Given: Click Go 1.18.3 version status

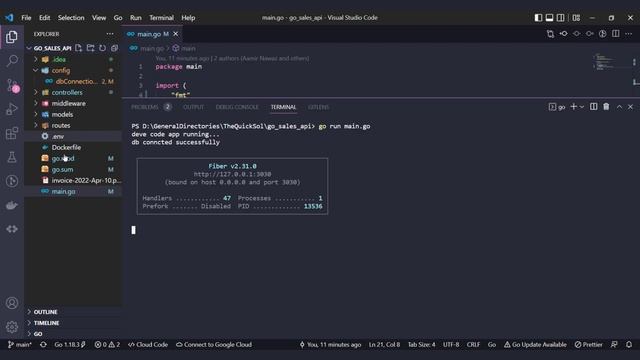Looking at the screenshot, I should point(70,344).
